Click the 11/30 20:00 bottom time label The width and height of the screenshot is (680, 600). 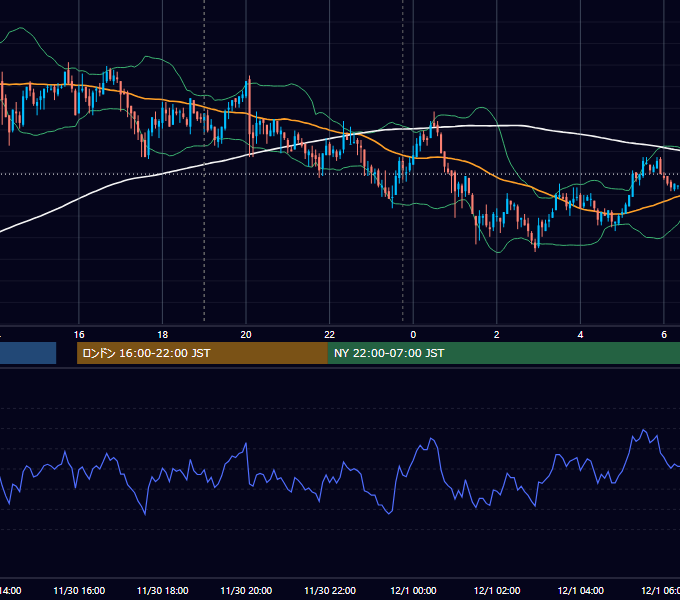pyautogui.click(x=246, y=591)
